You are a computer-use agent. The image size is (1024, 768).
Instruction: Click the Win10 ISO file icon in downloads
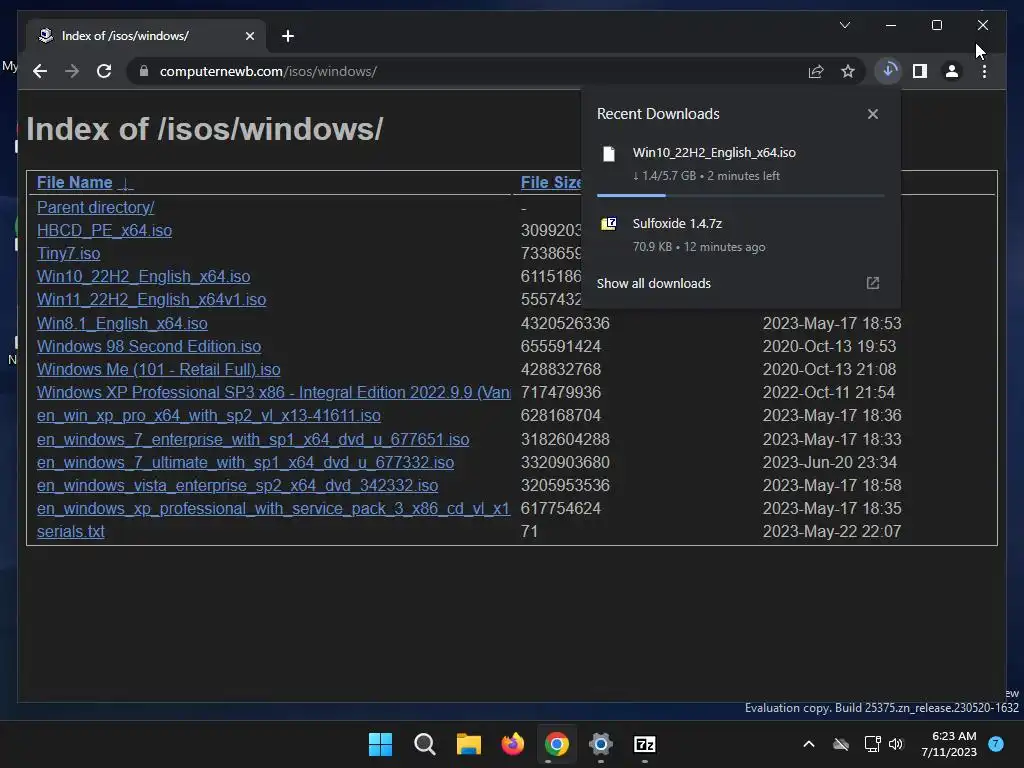click(609, 153)
